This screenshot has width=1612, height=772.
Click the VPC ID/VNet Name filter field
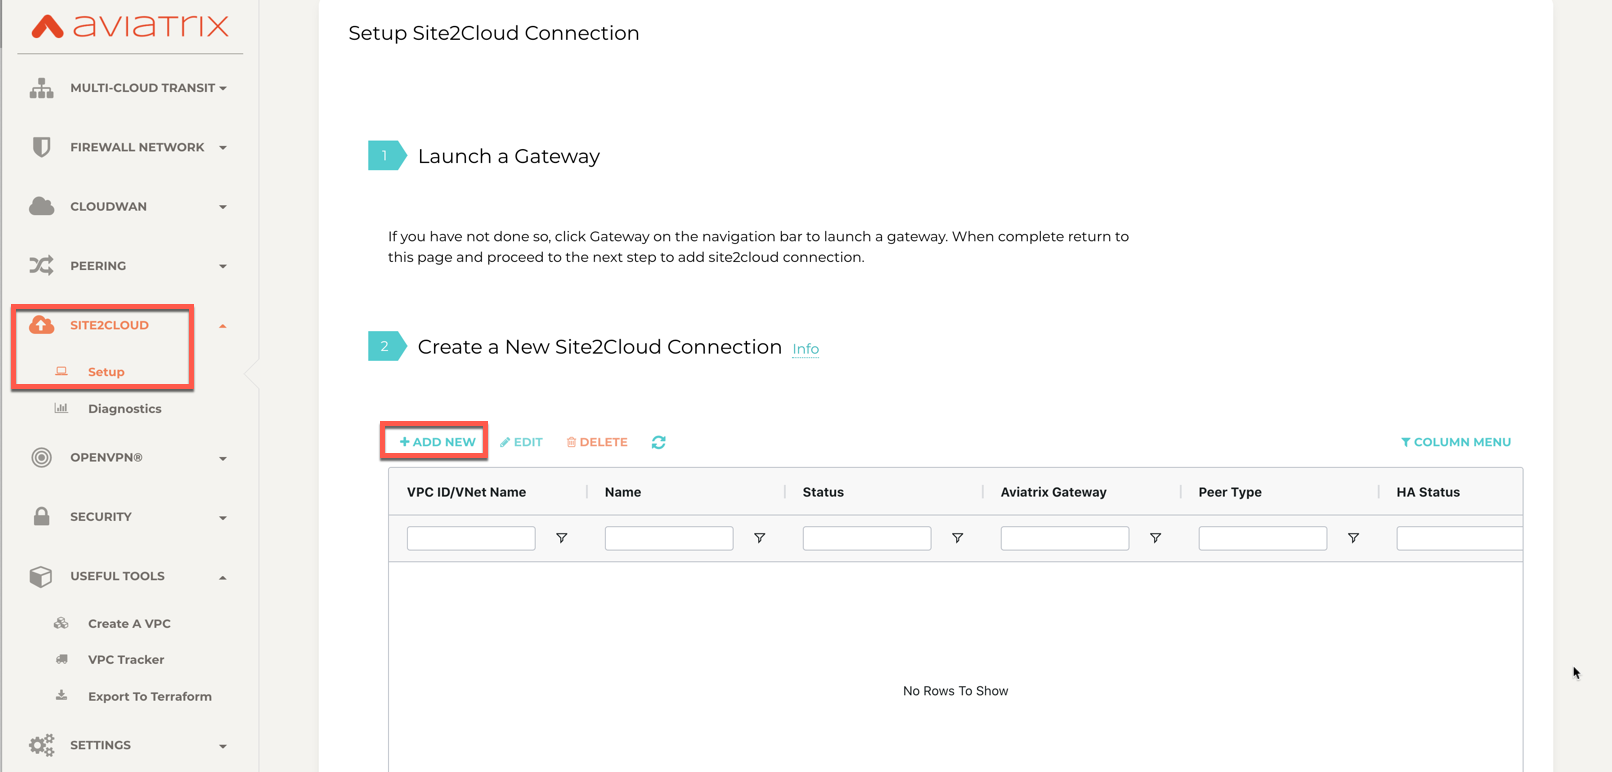point(470,538)
